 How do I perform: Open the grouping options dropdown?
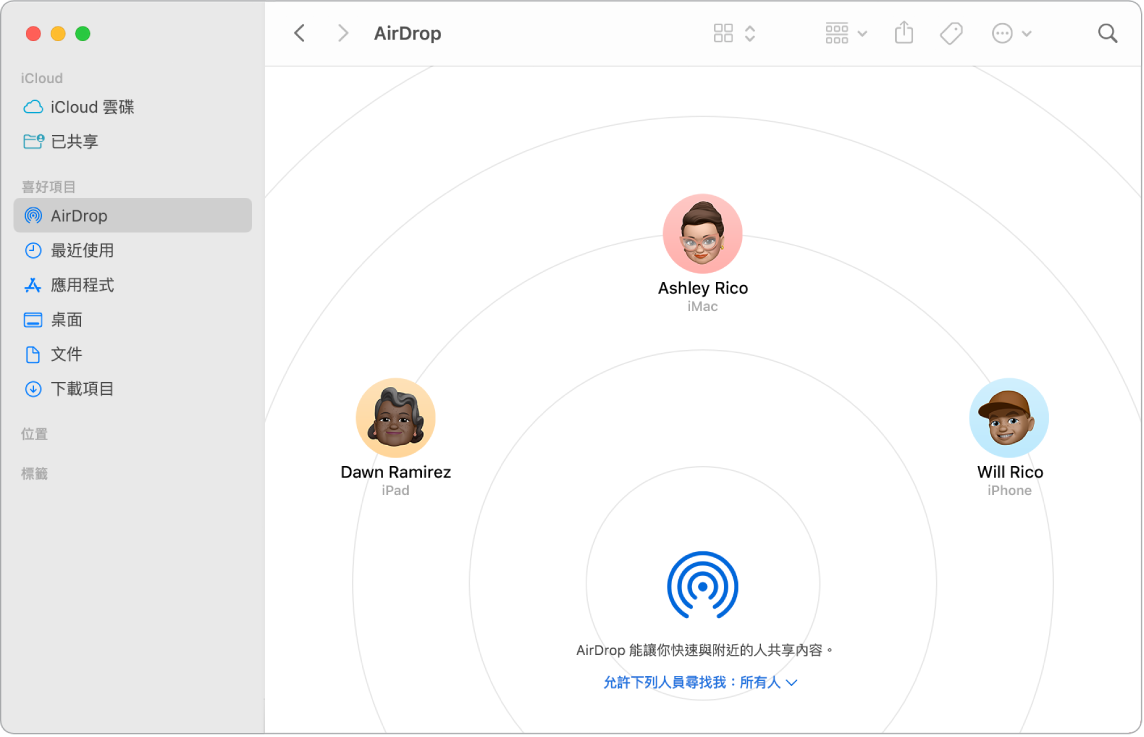[x=845, y=33]
